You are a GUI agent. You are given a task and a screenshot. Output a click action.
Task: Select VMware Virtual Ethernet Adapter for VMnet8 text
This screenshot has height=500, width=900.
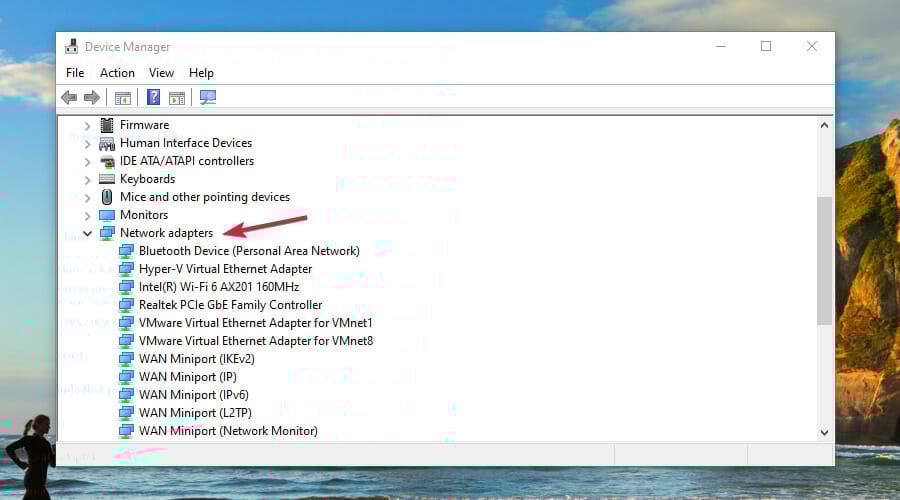tap(255, 341)
